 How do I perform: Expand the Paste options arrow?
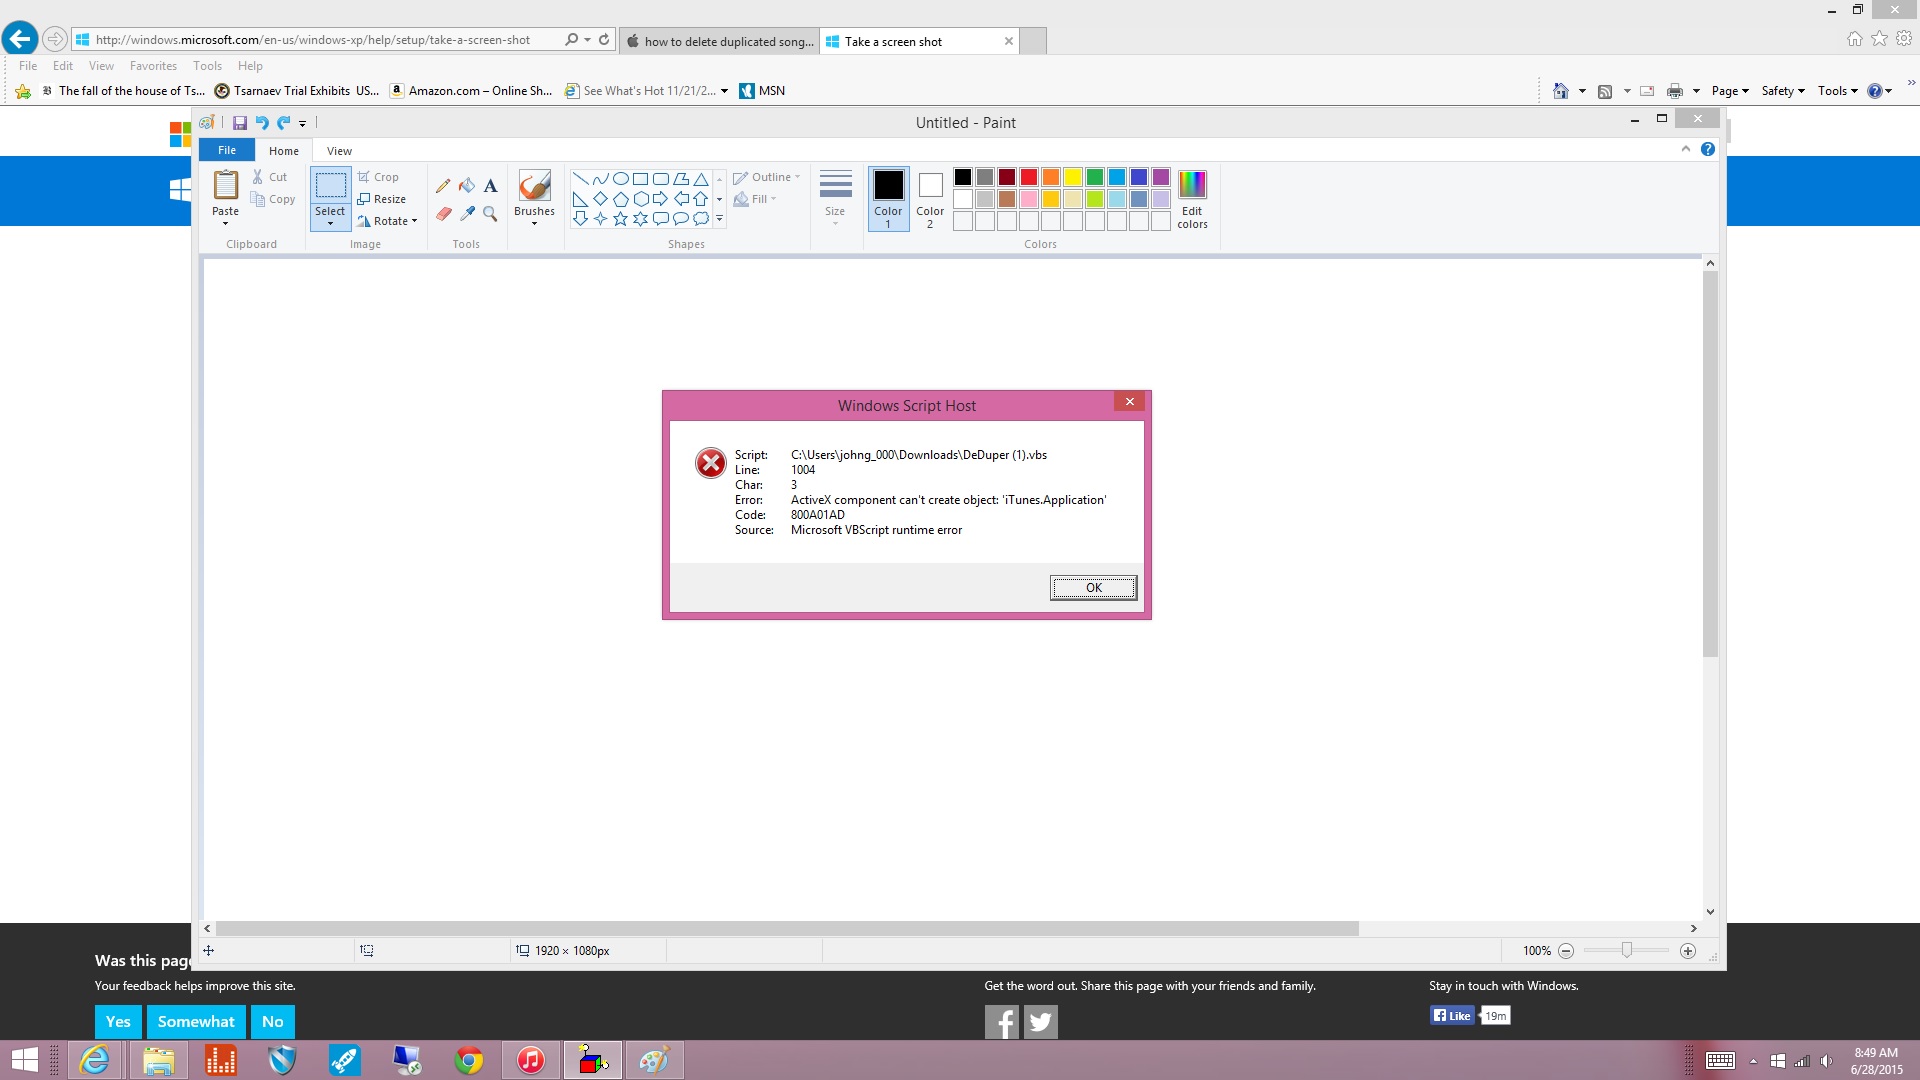click(225, 223)
